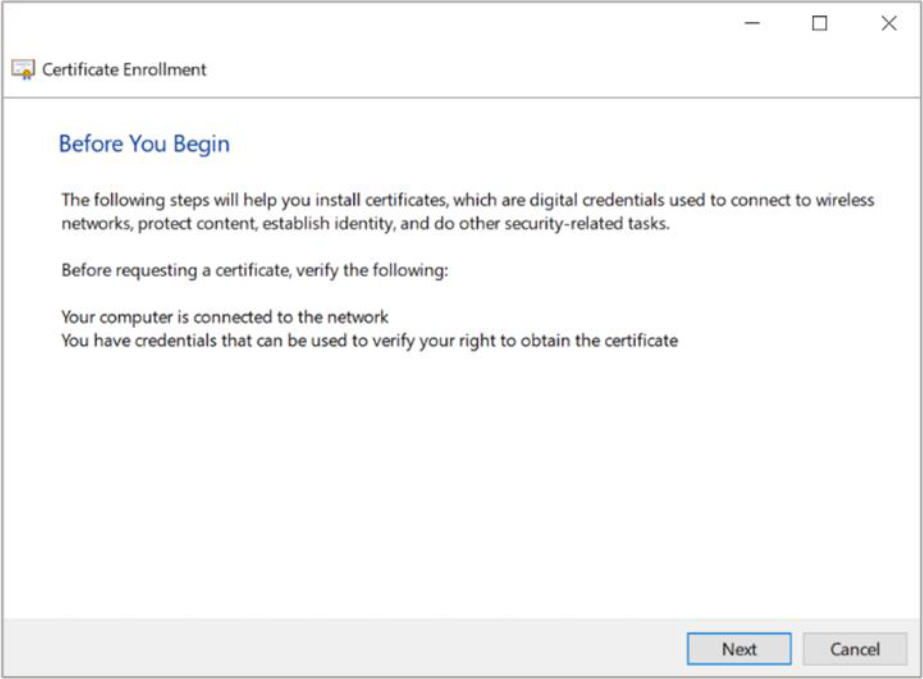Click the Certificate Enrollment wizard icon
This screenshot has width=923, height=679.
coord(22,70)
